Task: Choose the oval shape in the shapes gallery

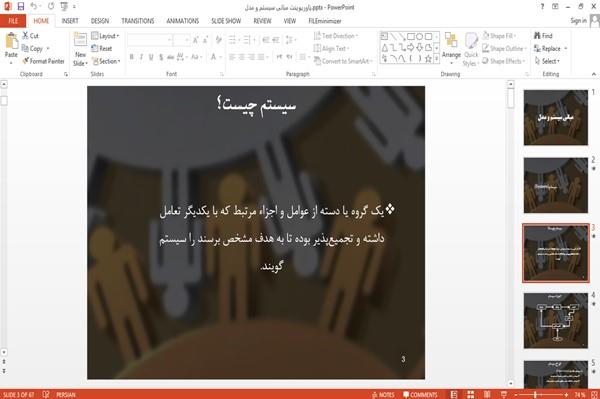Action: 419,36
